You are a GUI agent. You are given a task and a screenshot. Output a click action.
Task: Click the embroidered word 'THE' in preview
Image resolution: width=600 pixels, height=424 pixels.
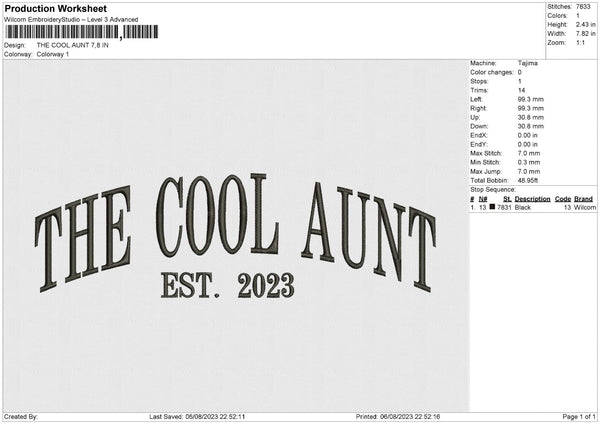83,239
